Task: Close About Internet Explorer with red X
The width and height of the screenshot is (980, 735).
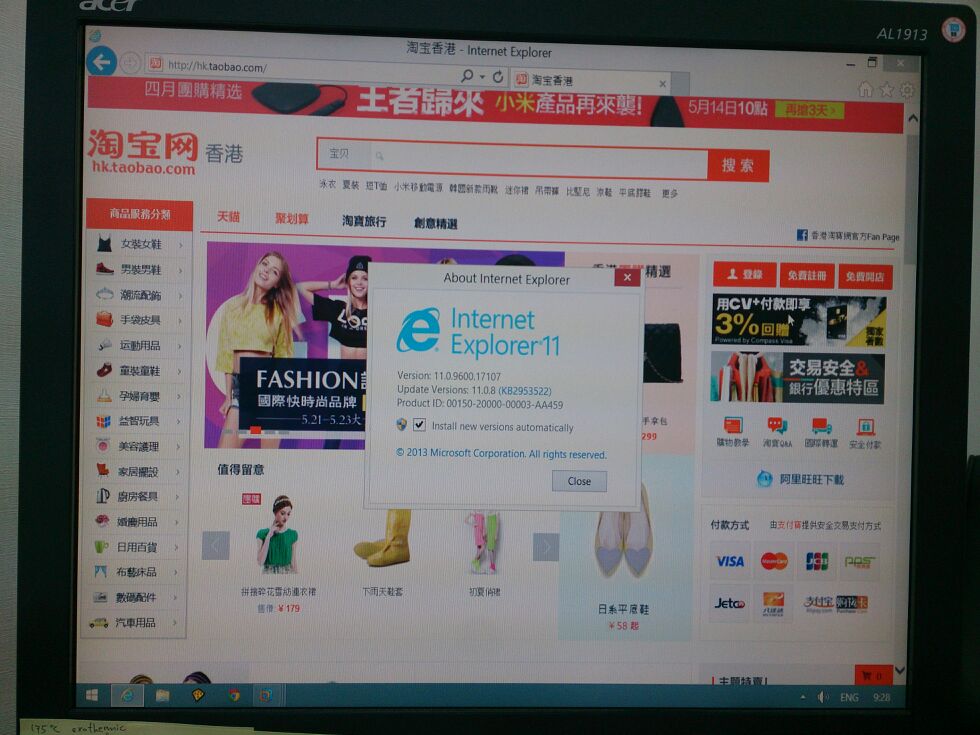Action: point(628,277)
